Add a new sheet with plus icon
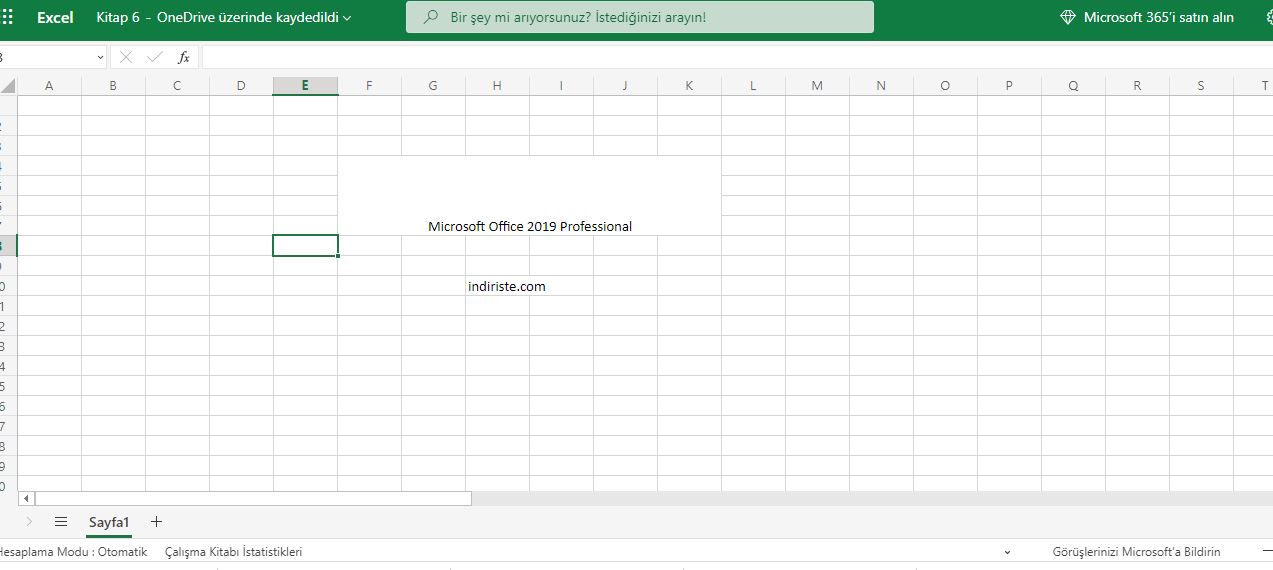Image resolution: width=1273 pixels, height=570 pixels. coord(156,522)
